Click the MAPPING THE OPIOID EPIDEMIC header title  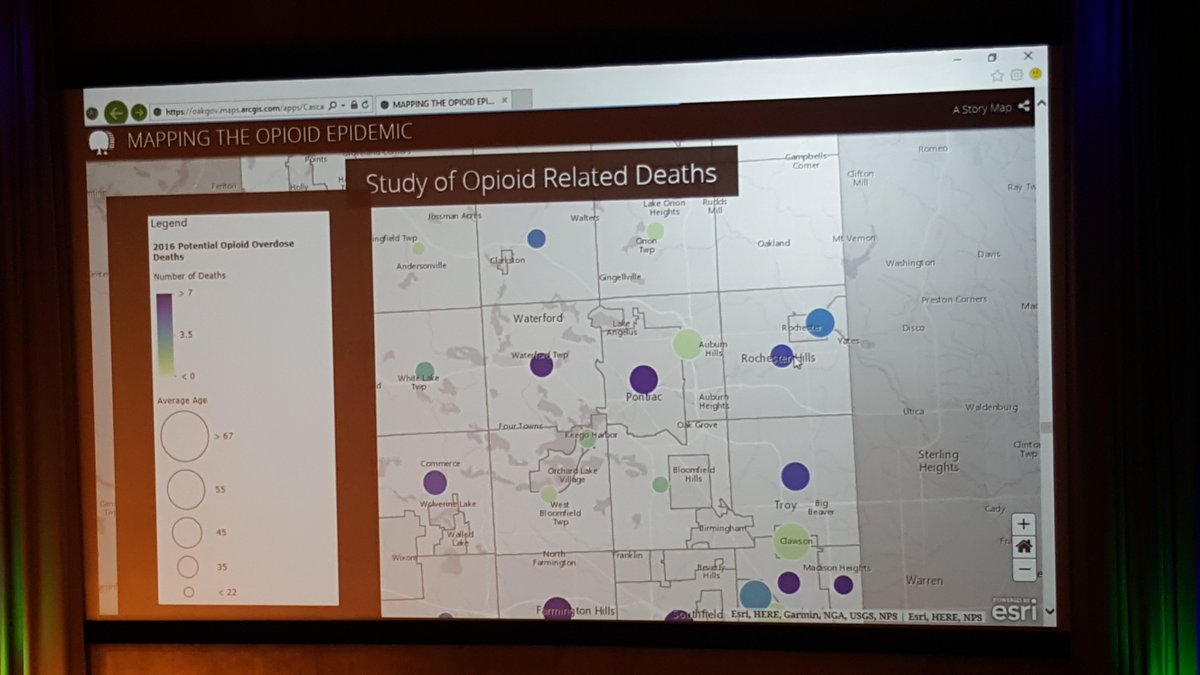click(x=269, y=135)
